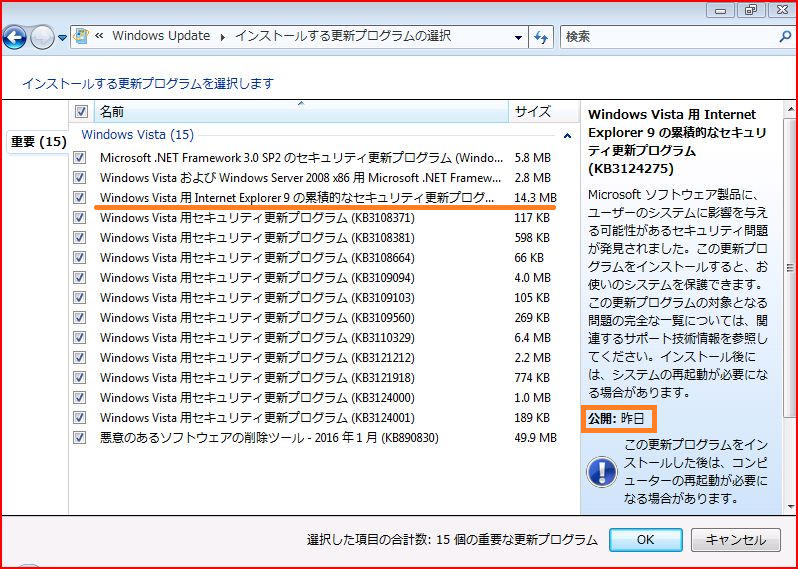Select the KB3109094 security update row
Image resolution: width=798 pixels, height=569 pixels.
coord(324,277)
